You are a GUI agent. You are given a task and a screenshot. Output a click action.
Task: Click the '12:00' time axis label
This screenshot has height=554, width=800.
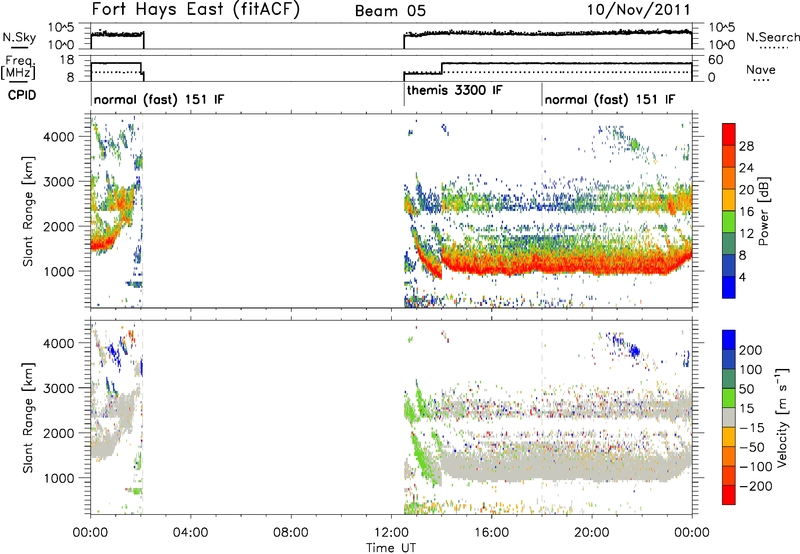pyautogui.click(x=390, y=533)
